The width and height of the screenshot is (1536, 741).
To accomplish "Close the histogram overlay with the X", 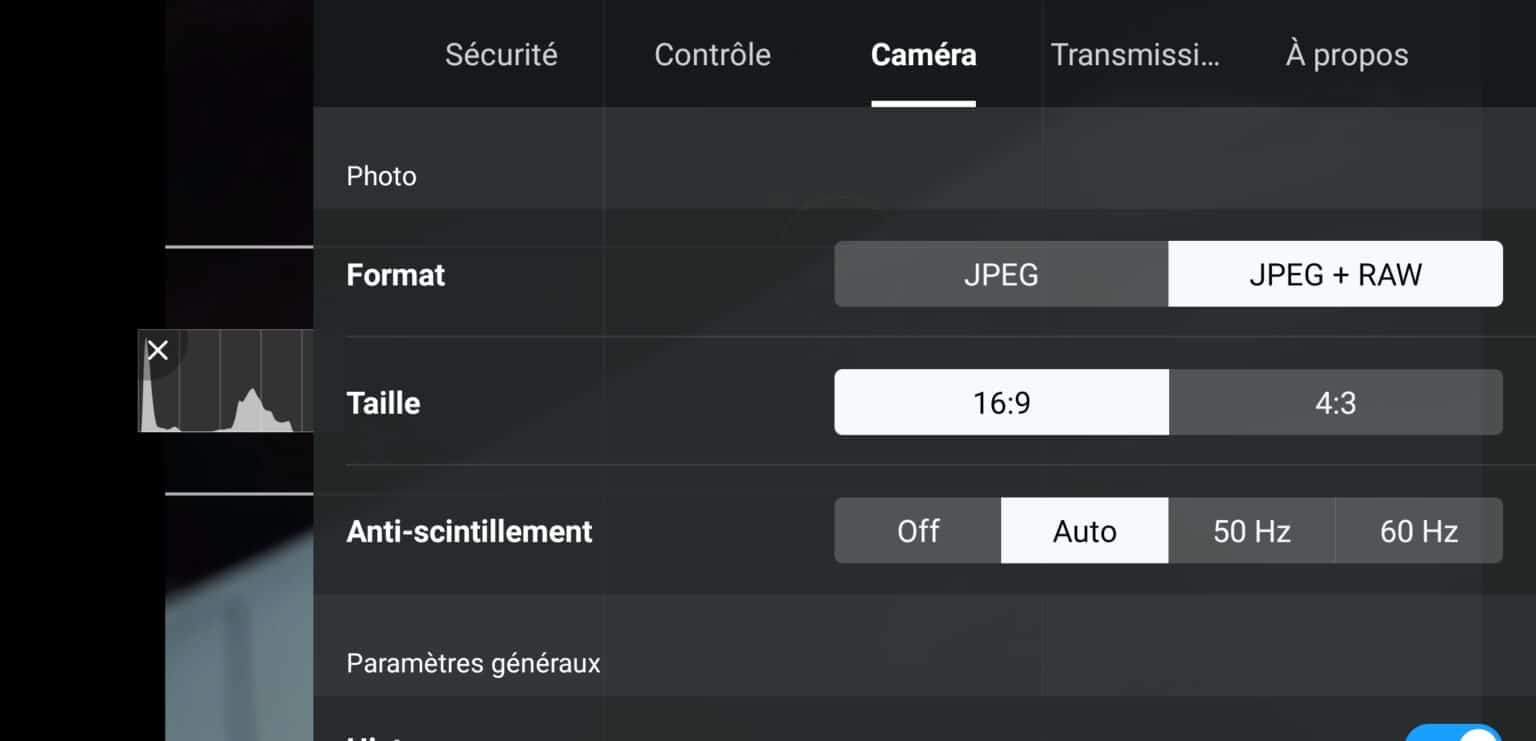I will click(x=158, y=350).
